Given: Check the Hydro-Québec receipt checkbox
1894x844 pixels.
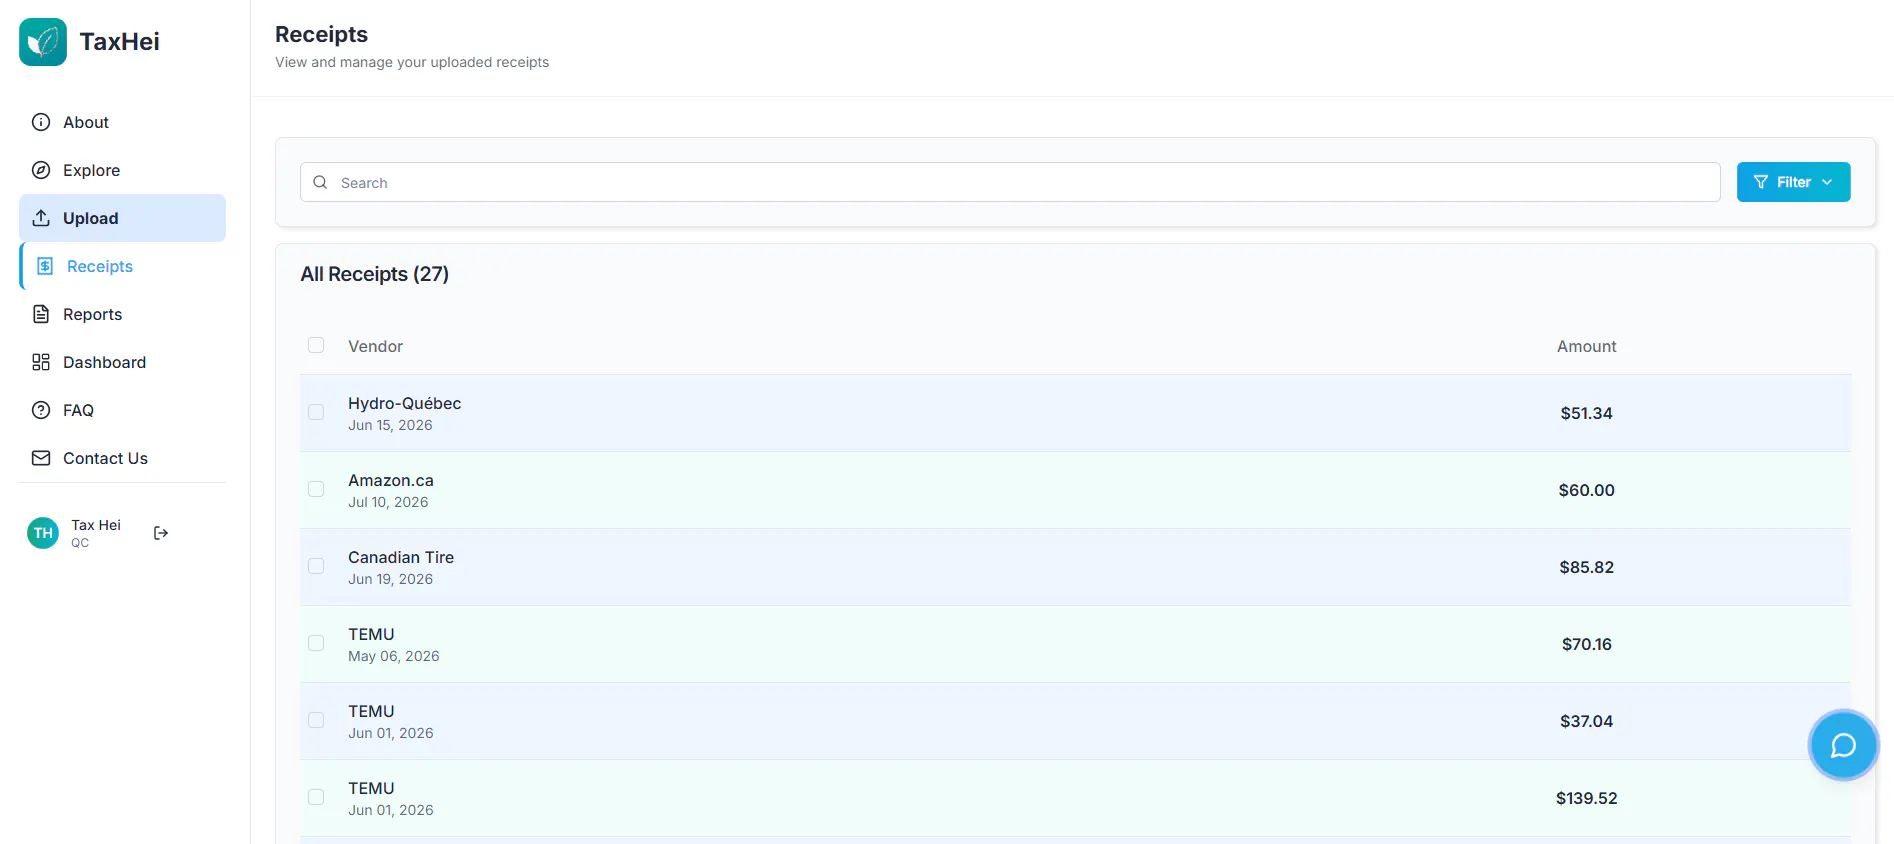Looking at the screenshot, I should coord(316,412).
